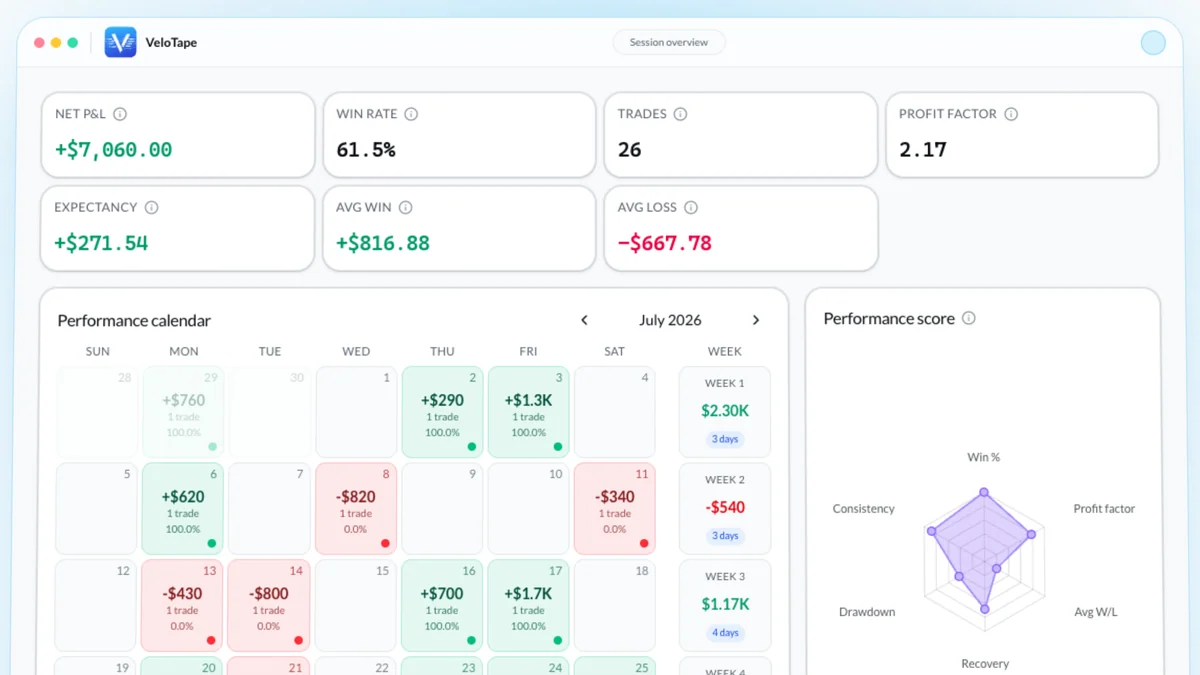Image resolution: width=1200 pixels, height=675 pixels.
Task: Click the July 2026 month label
Action: (x=670, y=320)
